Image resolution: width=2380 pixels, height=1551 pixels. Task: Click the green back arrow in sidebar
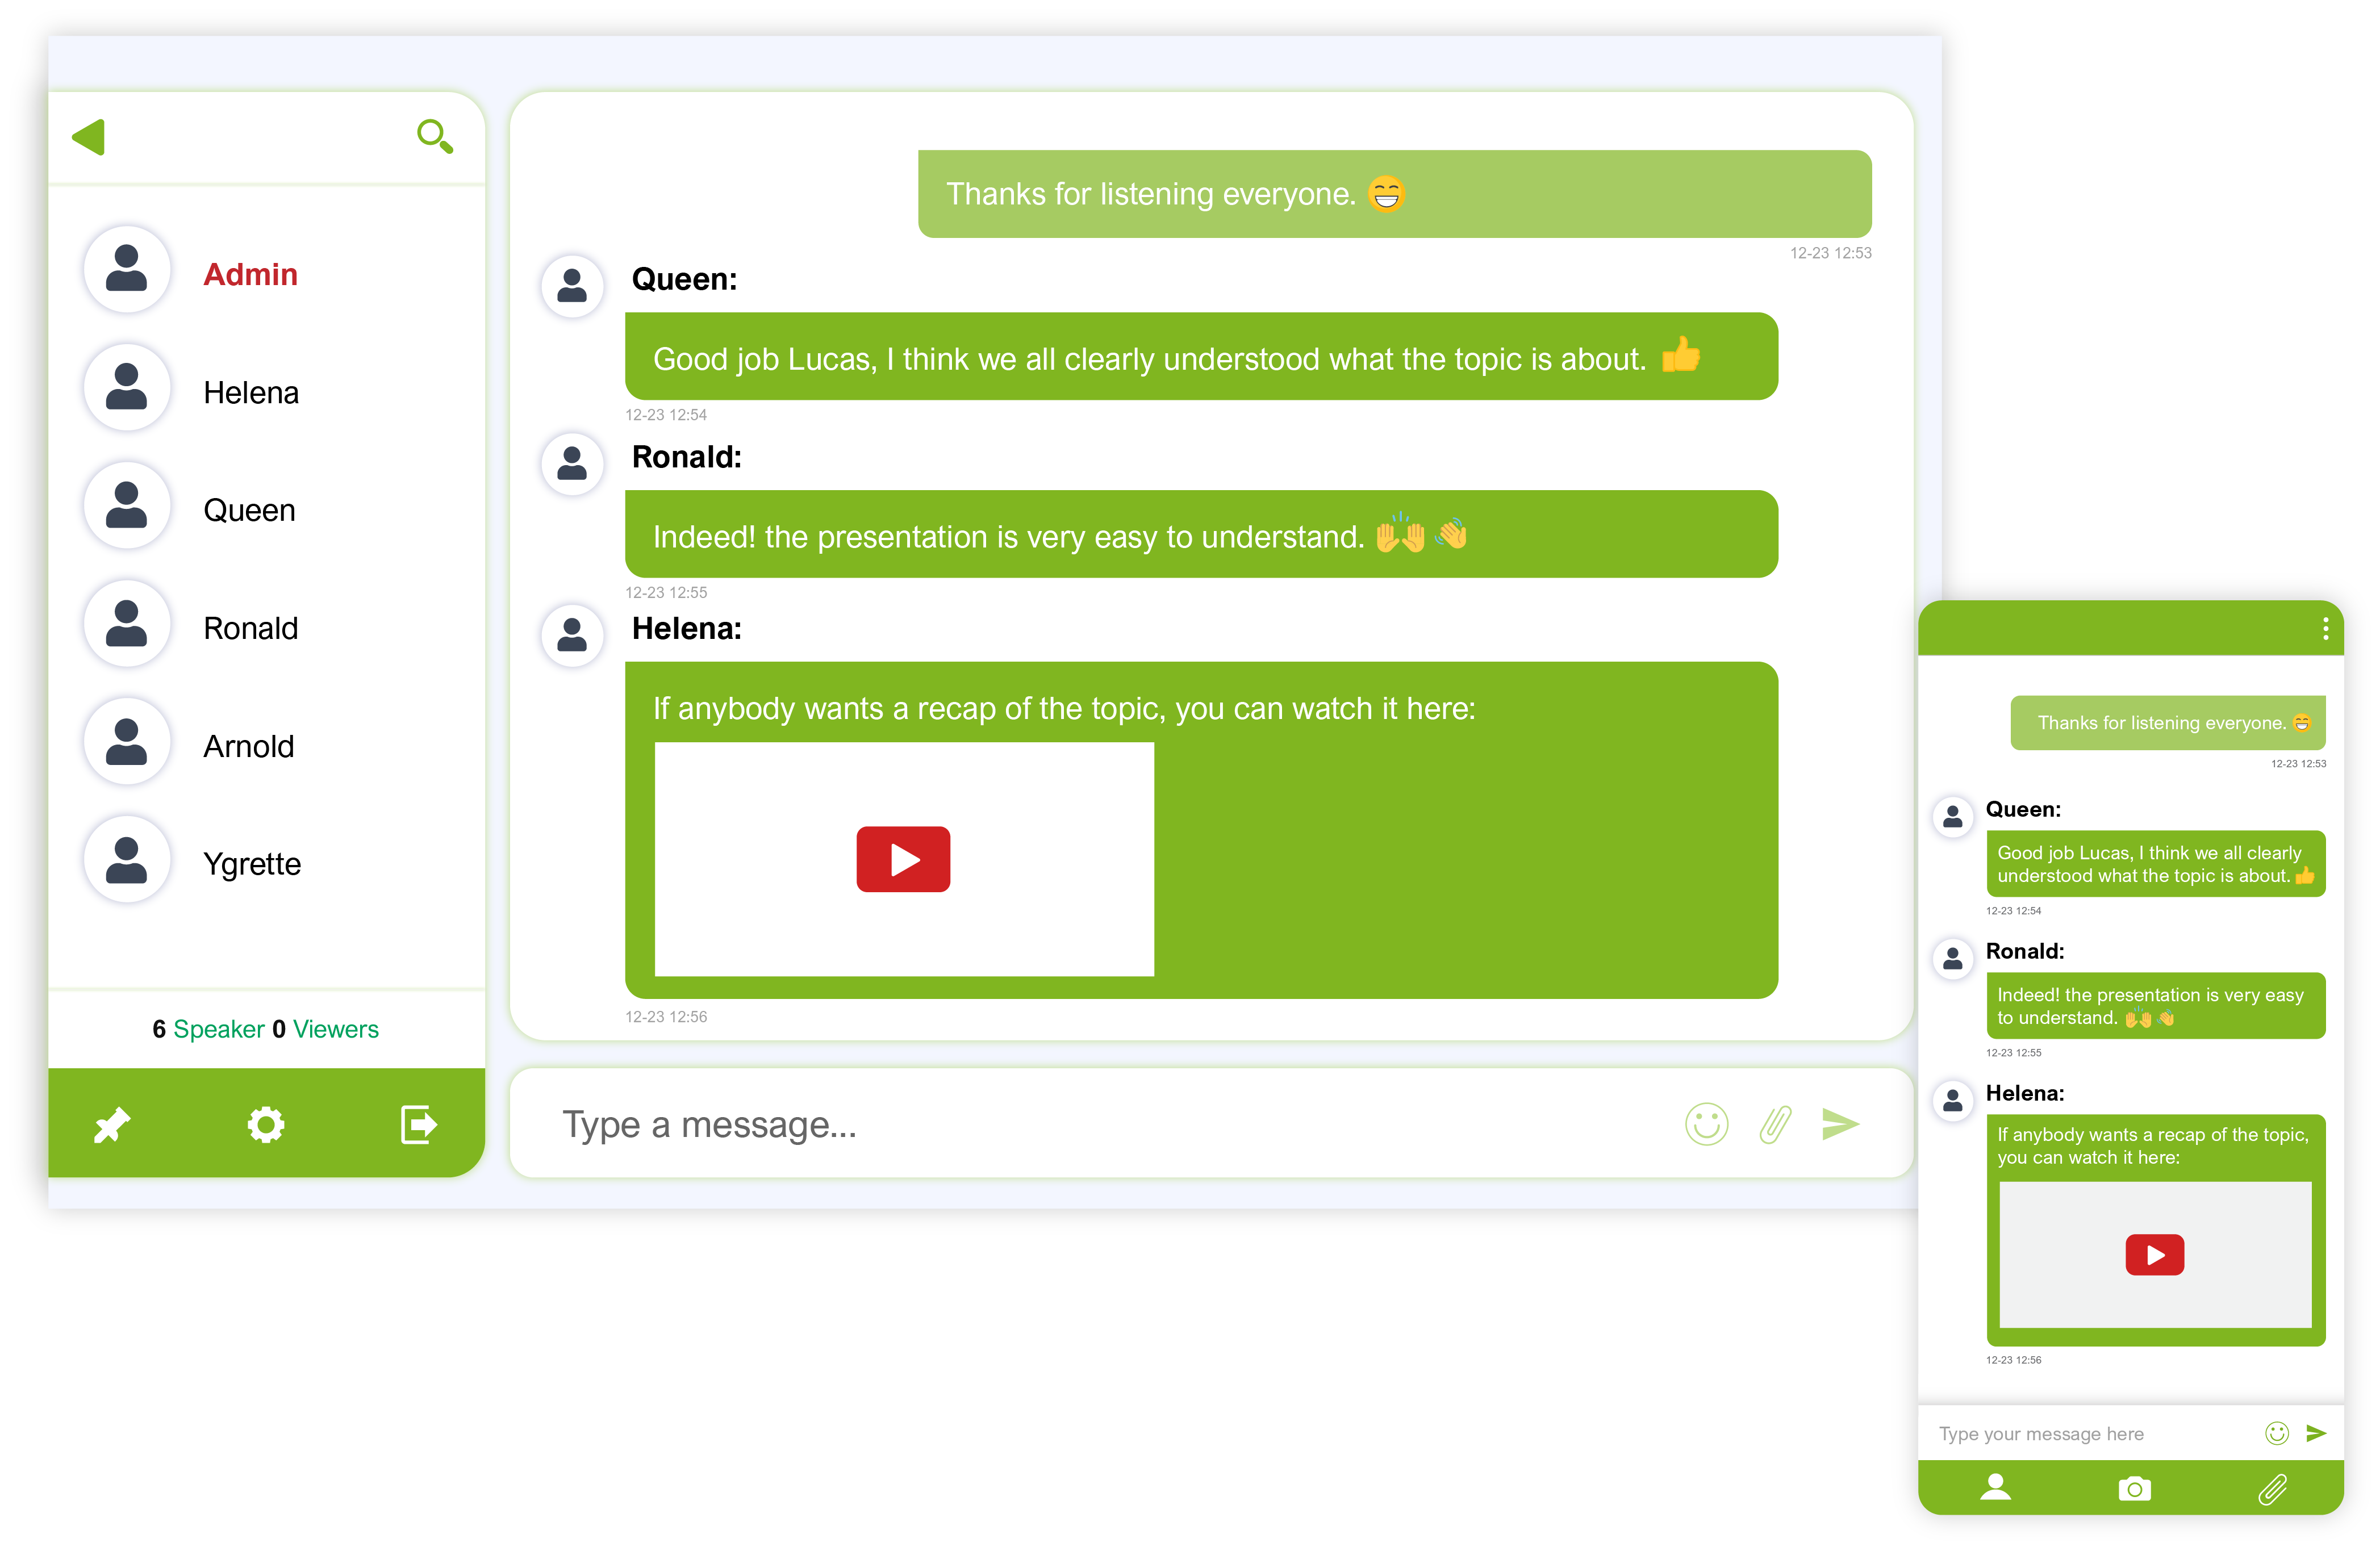[x=89, y=137]
